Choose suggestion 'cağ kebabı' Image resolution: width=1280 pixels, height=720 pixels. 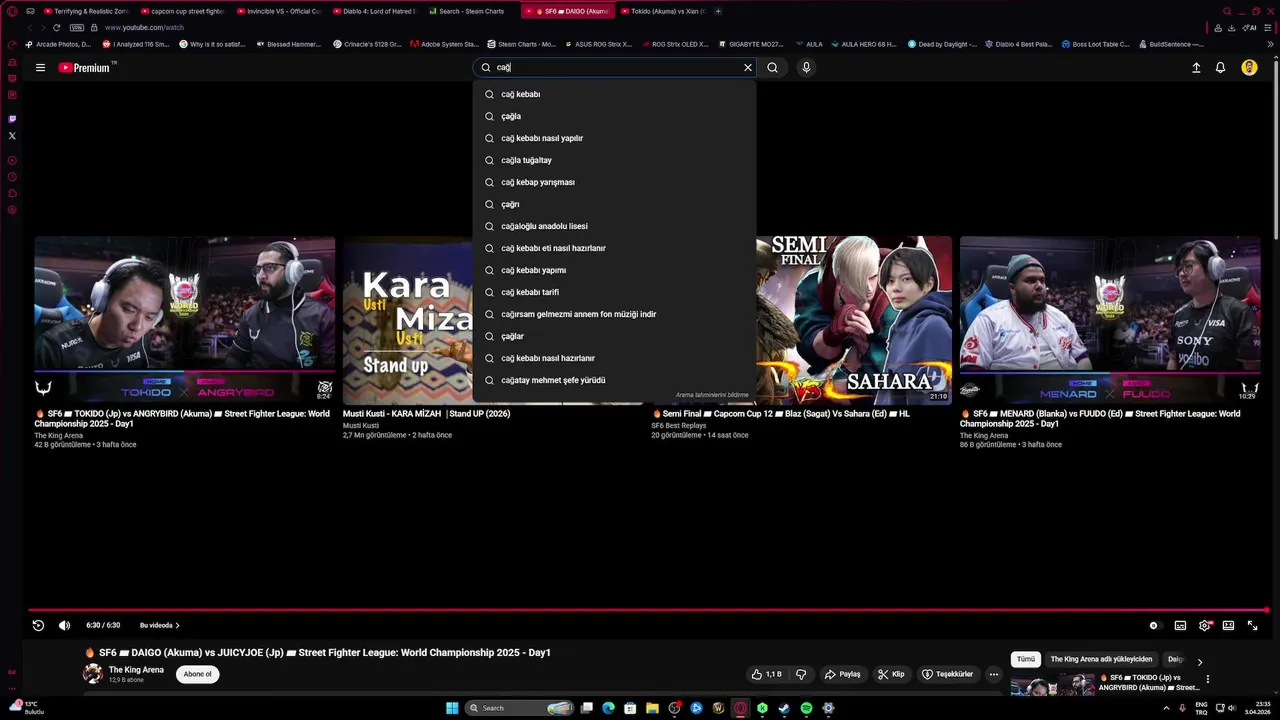[x=614, y=94]
